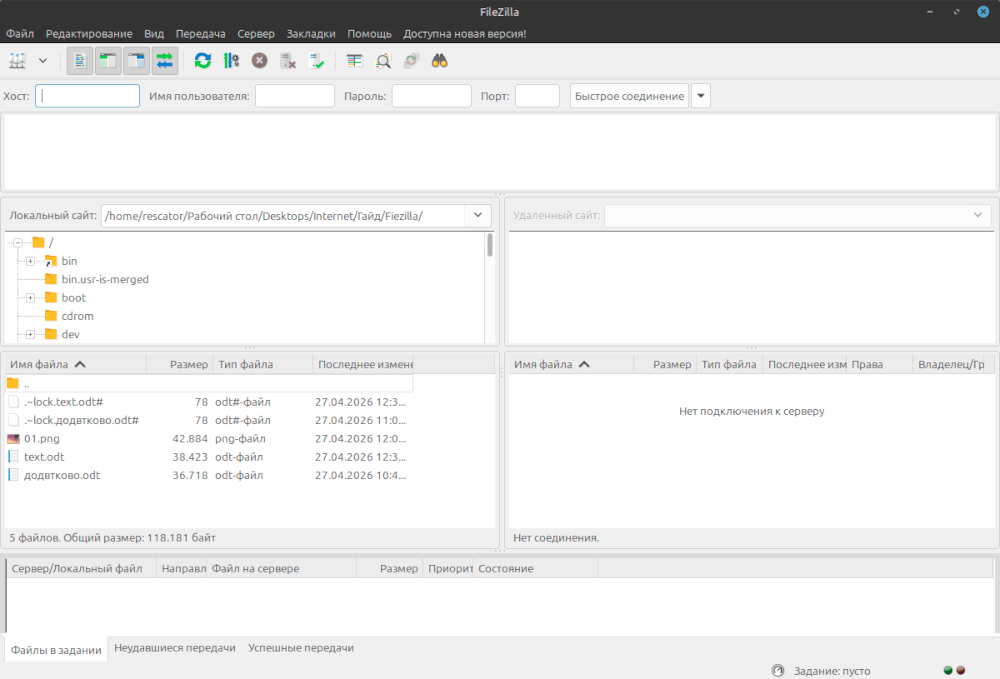Screen dimensions: 1000x679
Task: Click the Локальный сайт path field
Action: coord(283,215)
